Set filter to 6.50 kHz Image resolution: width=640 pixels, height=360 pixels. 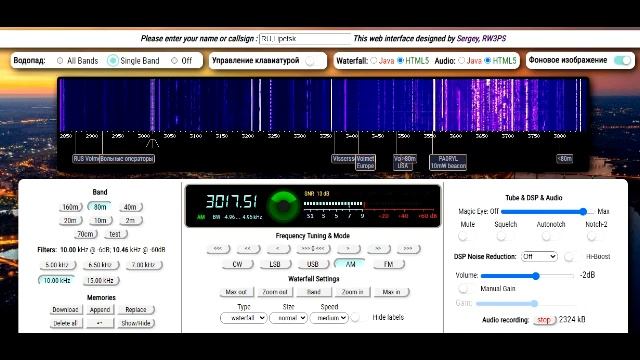click(x=100, y=265)
